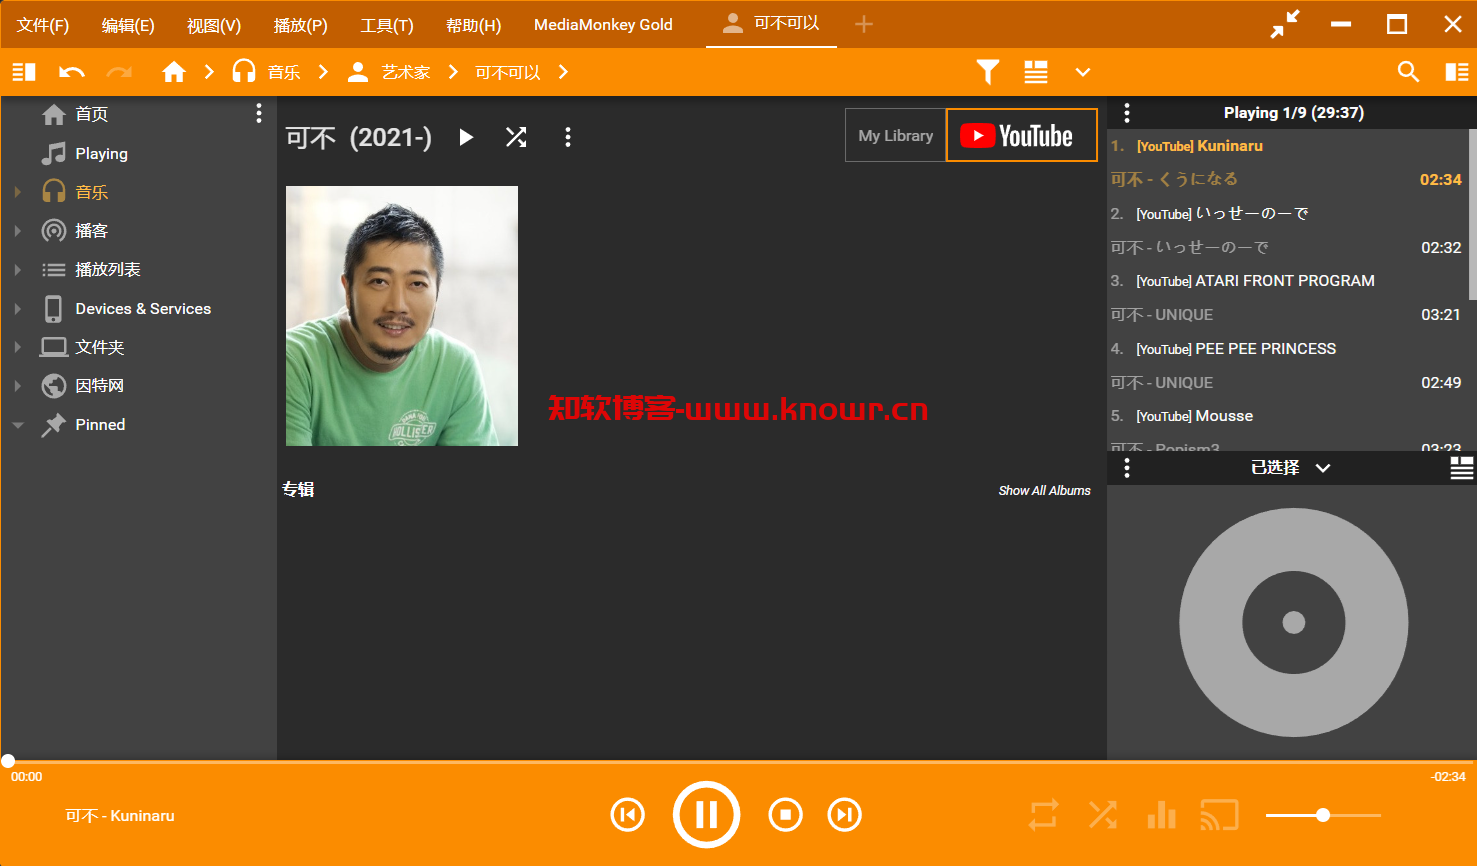The image size is (1477, 866).
Task: Click the artist photo thumbnail
Action: tap(402, 316)
